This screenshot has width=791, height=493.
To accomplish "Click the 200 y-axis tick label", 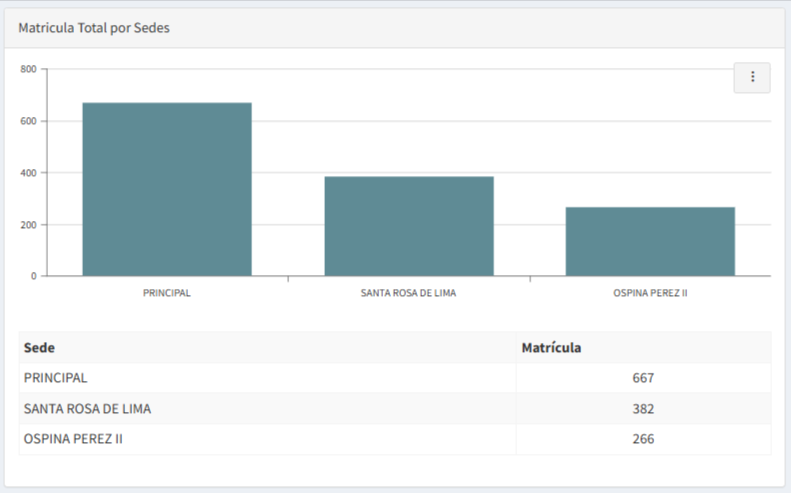I will [27, 225].
